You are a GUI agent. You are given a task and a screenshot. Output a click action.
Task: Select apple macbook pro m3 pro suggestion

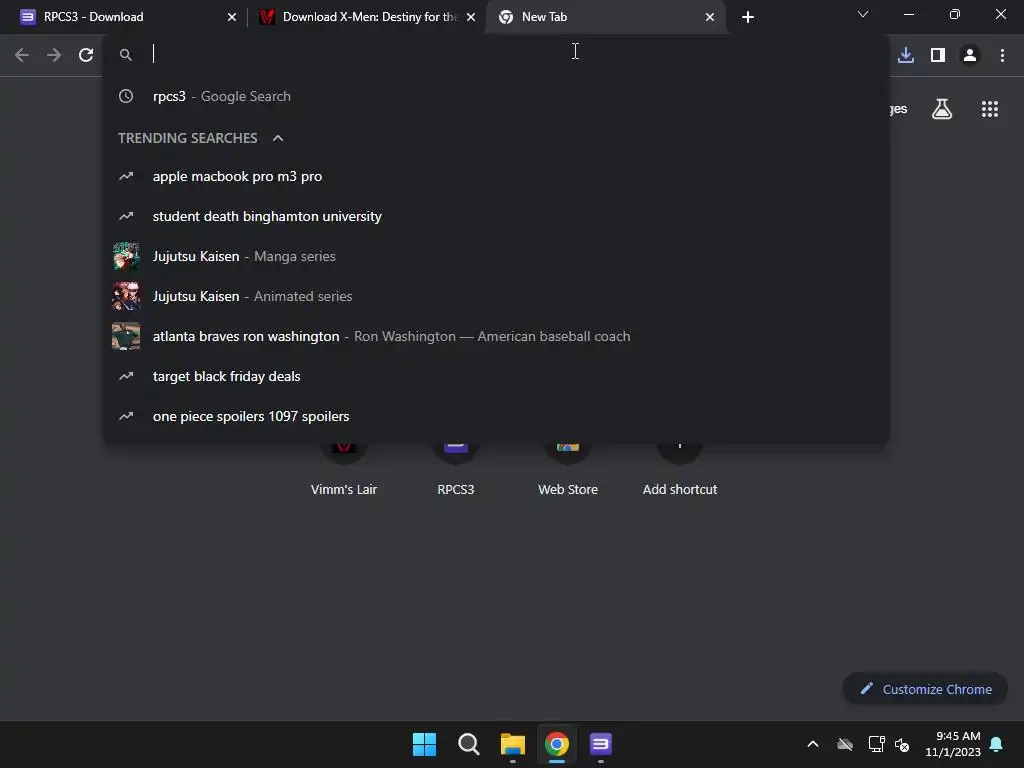pos(496,176)
